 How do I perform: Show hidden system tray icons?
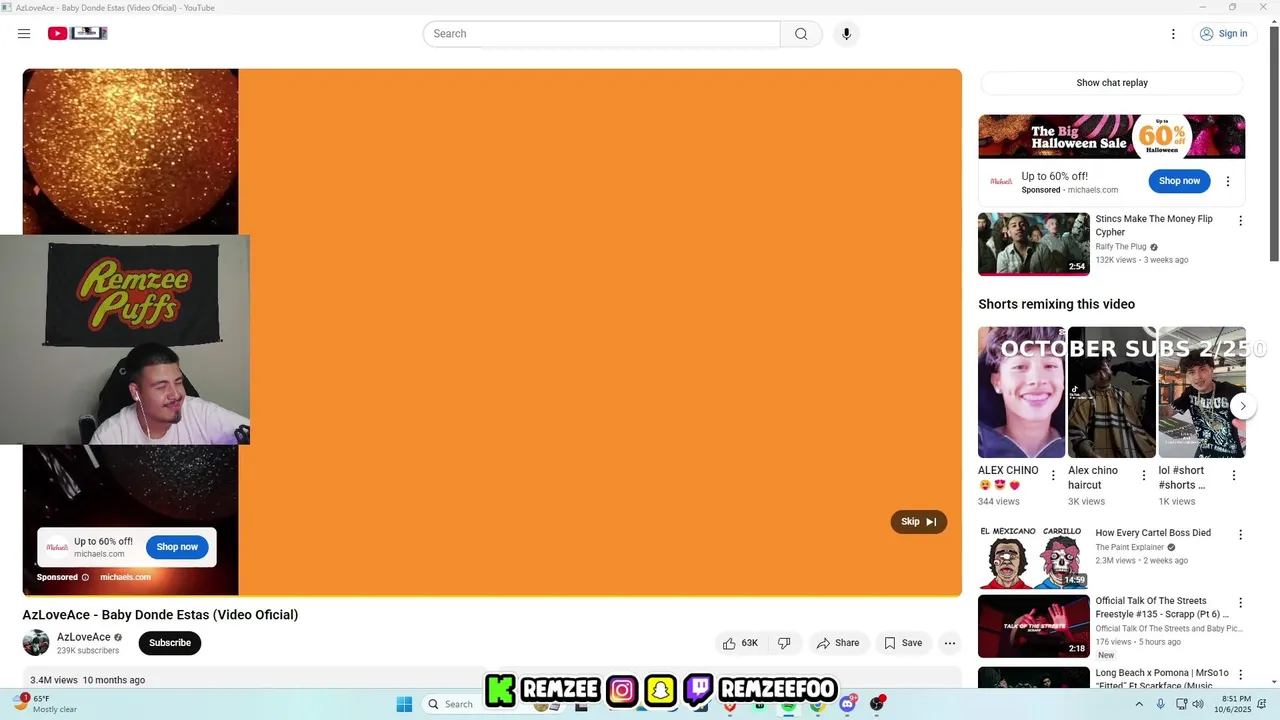pyautogui.click(x=1139, y=704)
